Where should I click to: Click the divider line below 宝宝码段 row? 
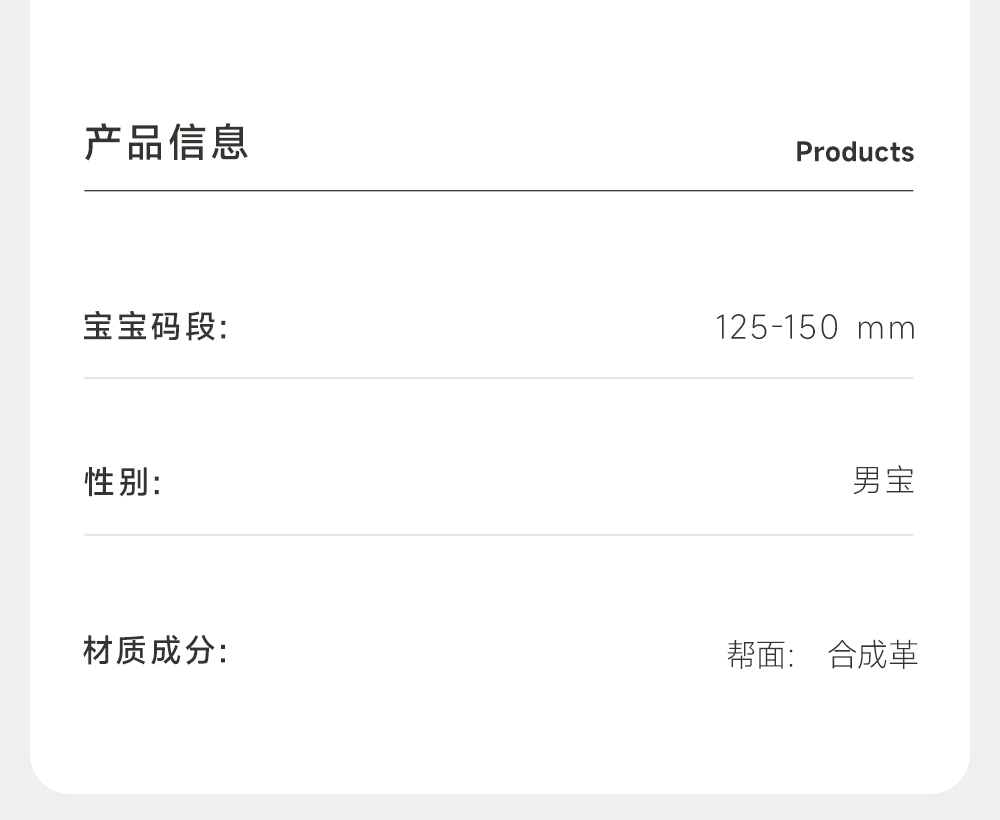click(x=498, y=378)
